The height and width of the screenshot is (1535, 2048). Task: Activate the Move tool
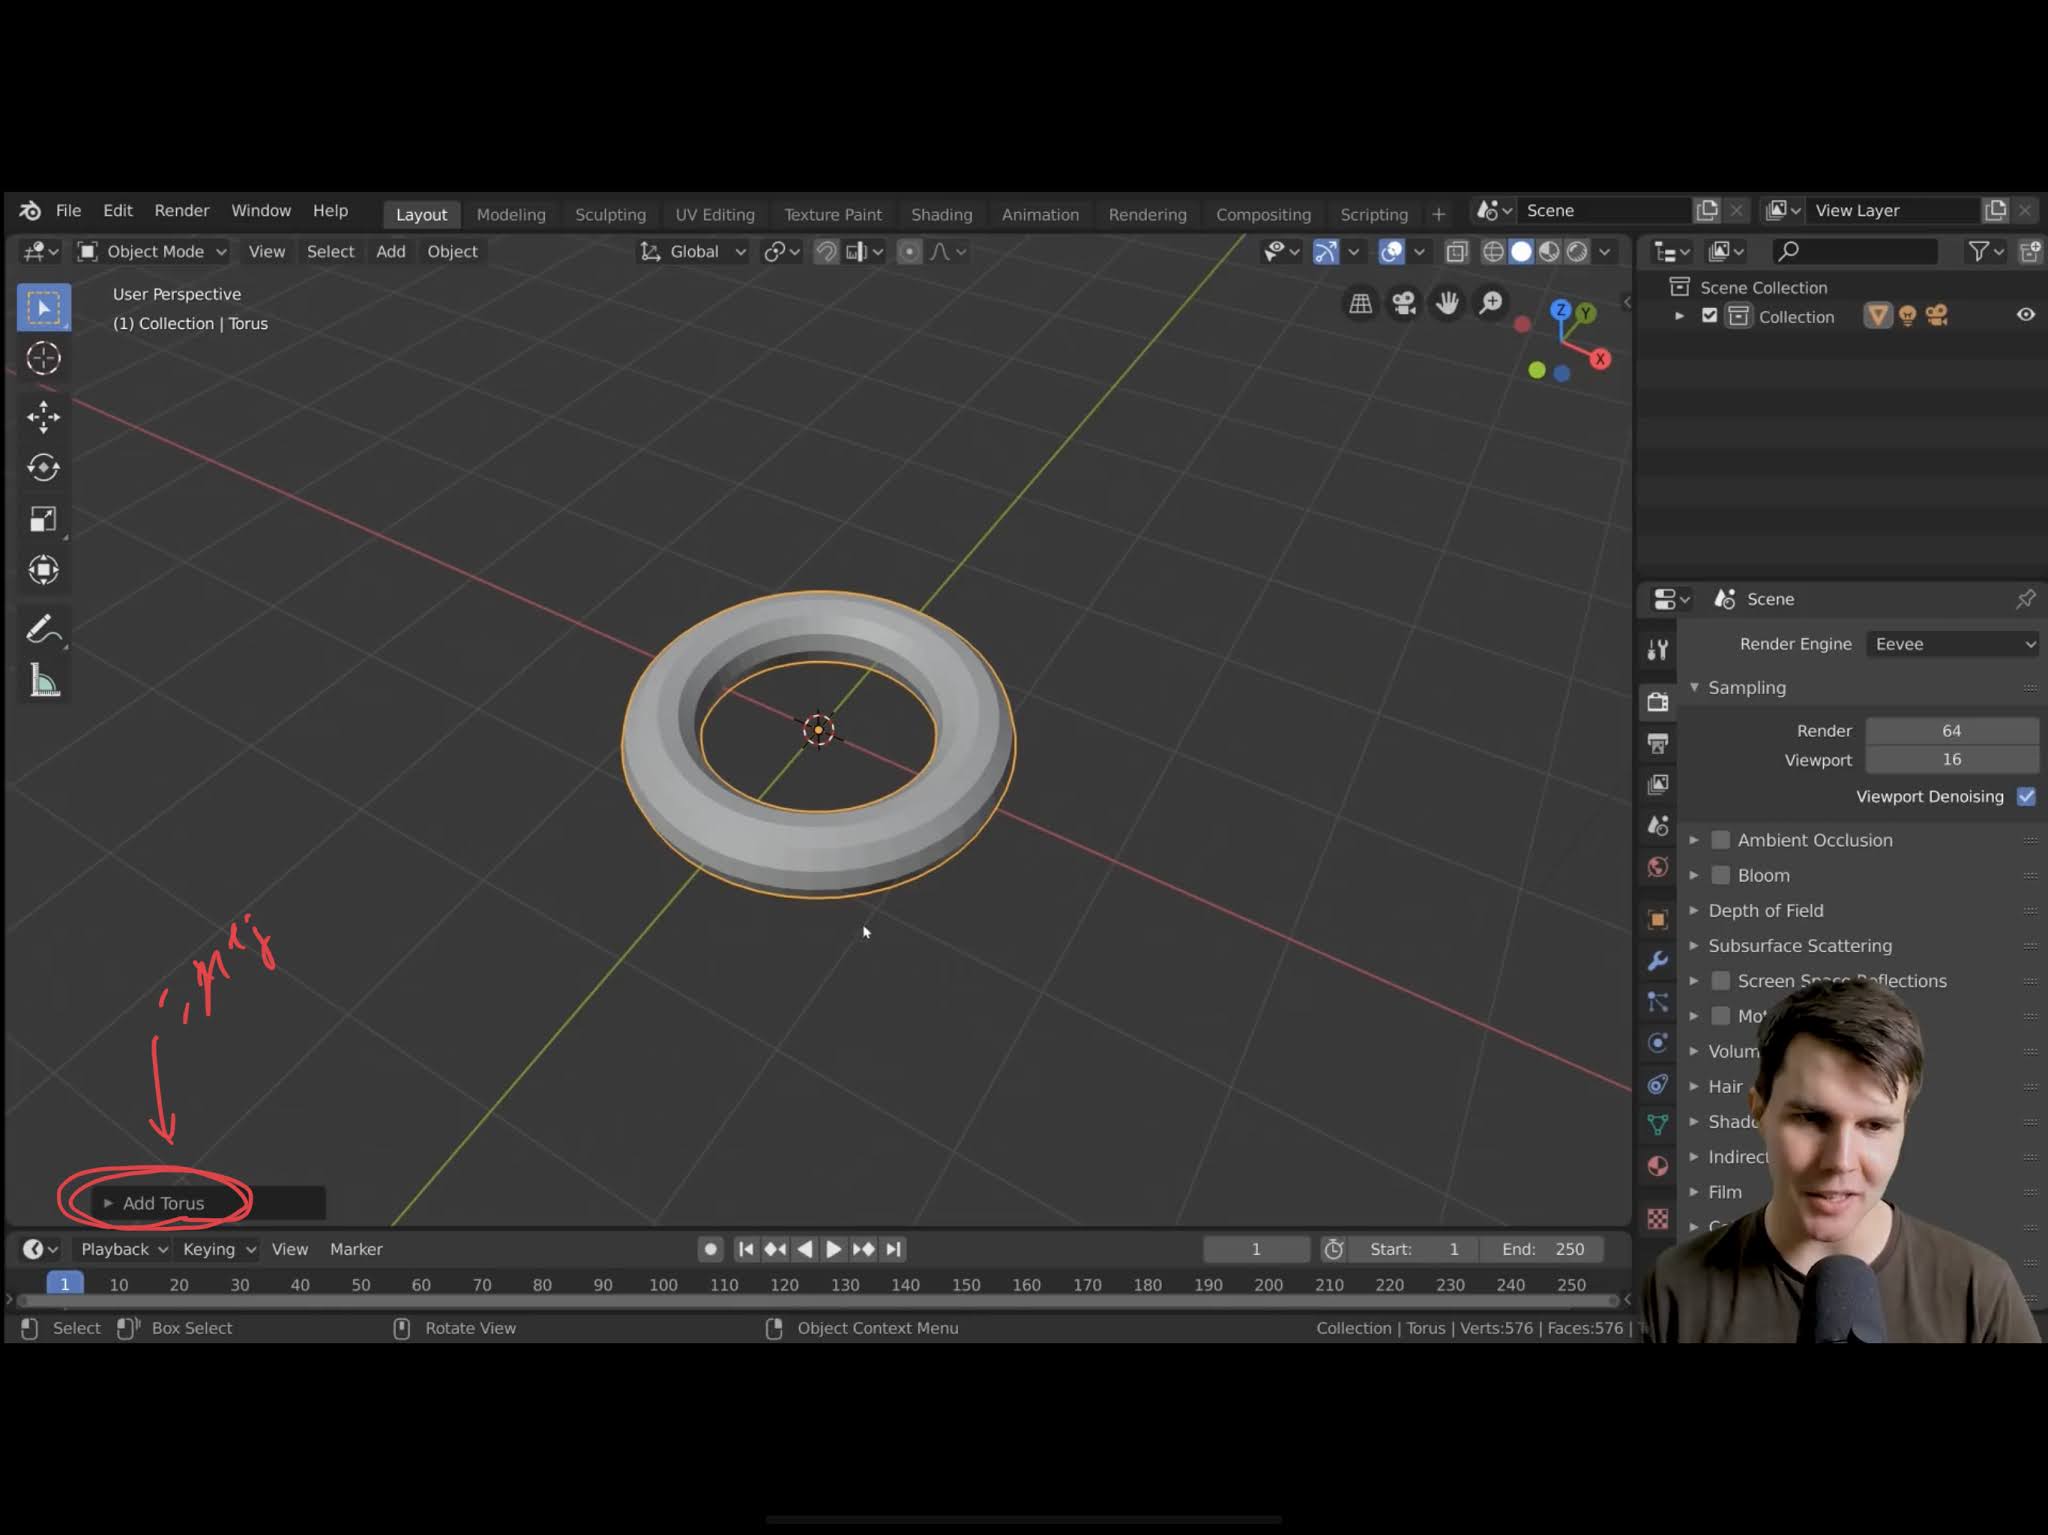pos(43,417)
